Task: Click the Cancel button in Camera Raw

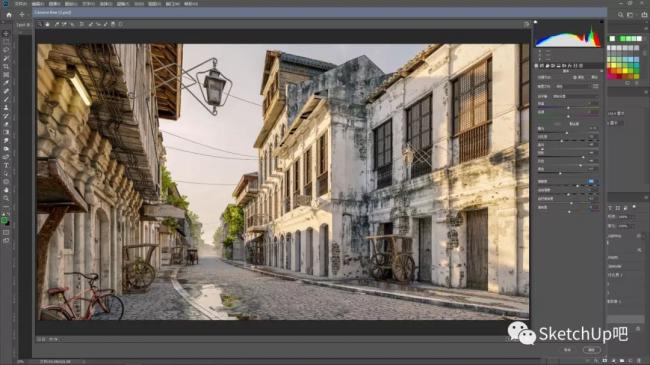Action: click(568, 350)
